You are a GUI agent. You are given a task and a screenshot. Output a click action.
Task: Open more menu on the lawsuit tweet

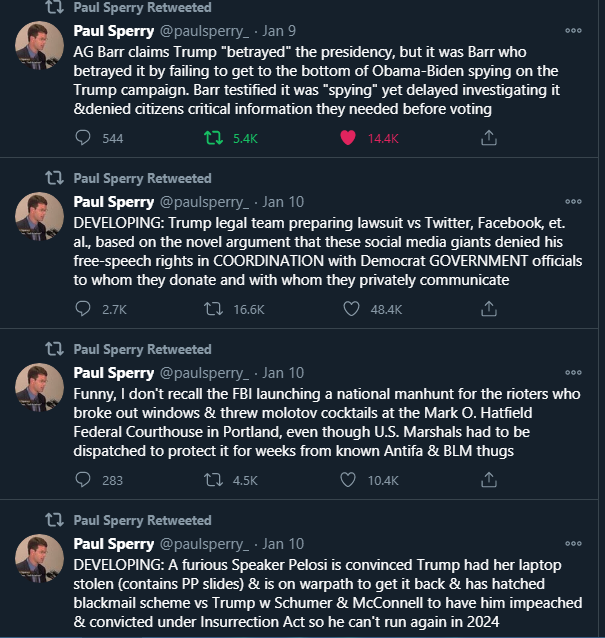click(573, 201)
